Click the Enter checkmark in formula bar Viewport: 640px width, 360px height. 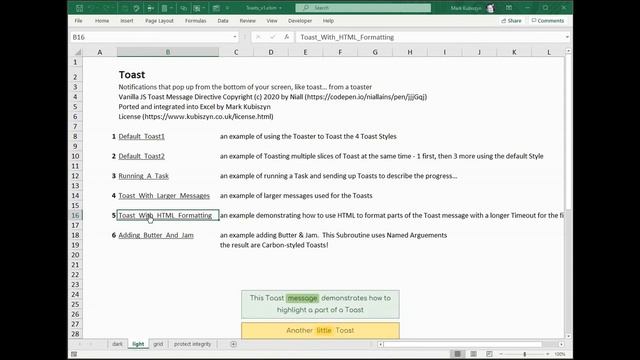tap(272, 37)
